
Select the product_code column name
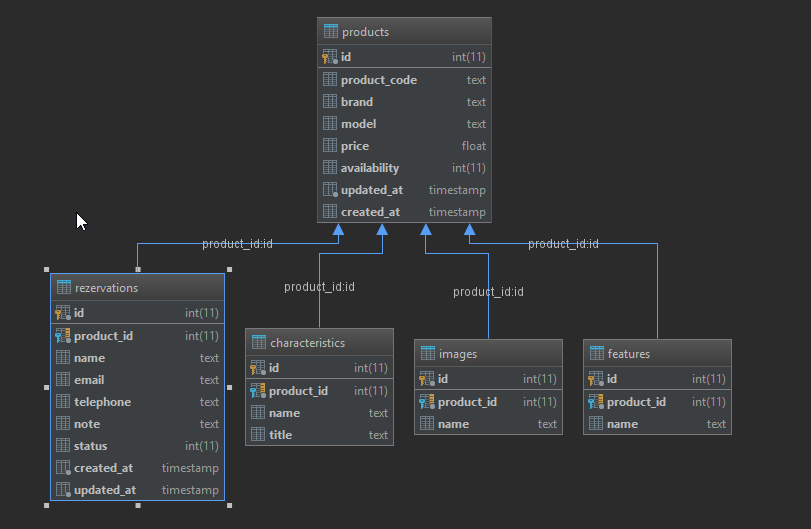coord(379,80)
